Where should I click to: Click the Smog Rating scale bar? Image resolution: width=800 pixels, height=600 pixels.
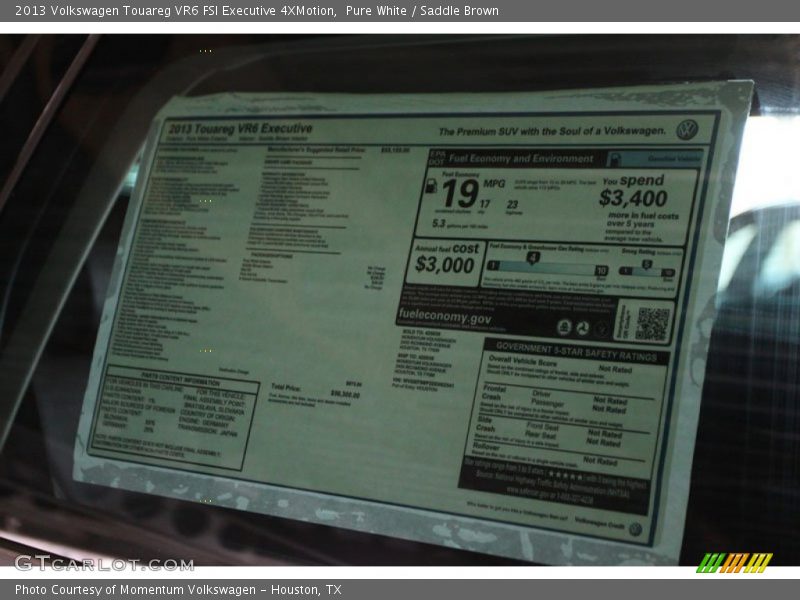[x=648, y=271]
